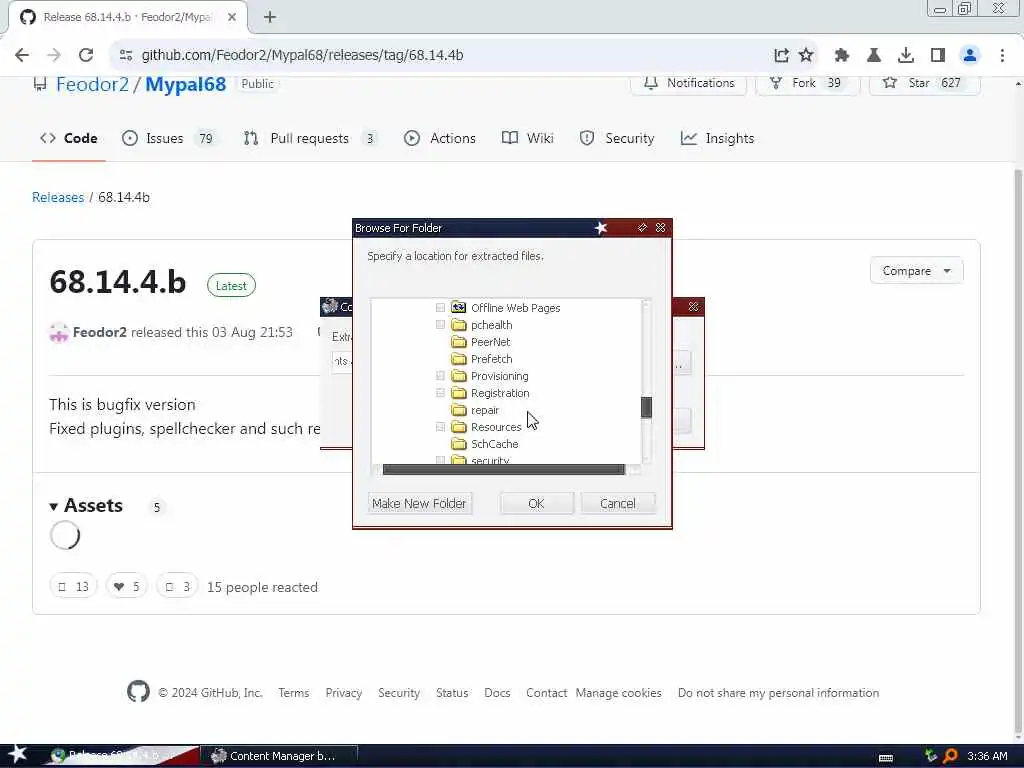Viewport: 1024px width, 768px height.
Task: Close the Release 68.14.4.b browser tab
Action: (x=232, y=17)
